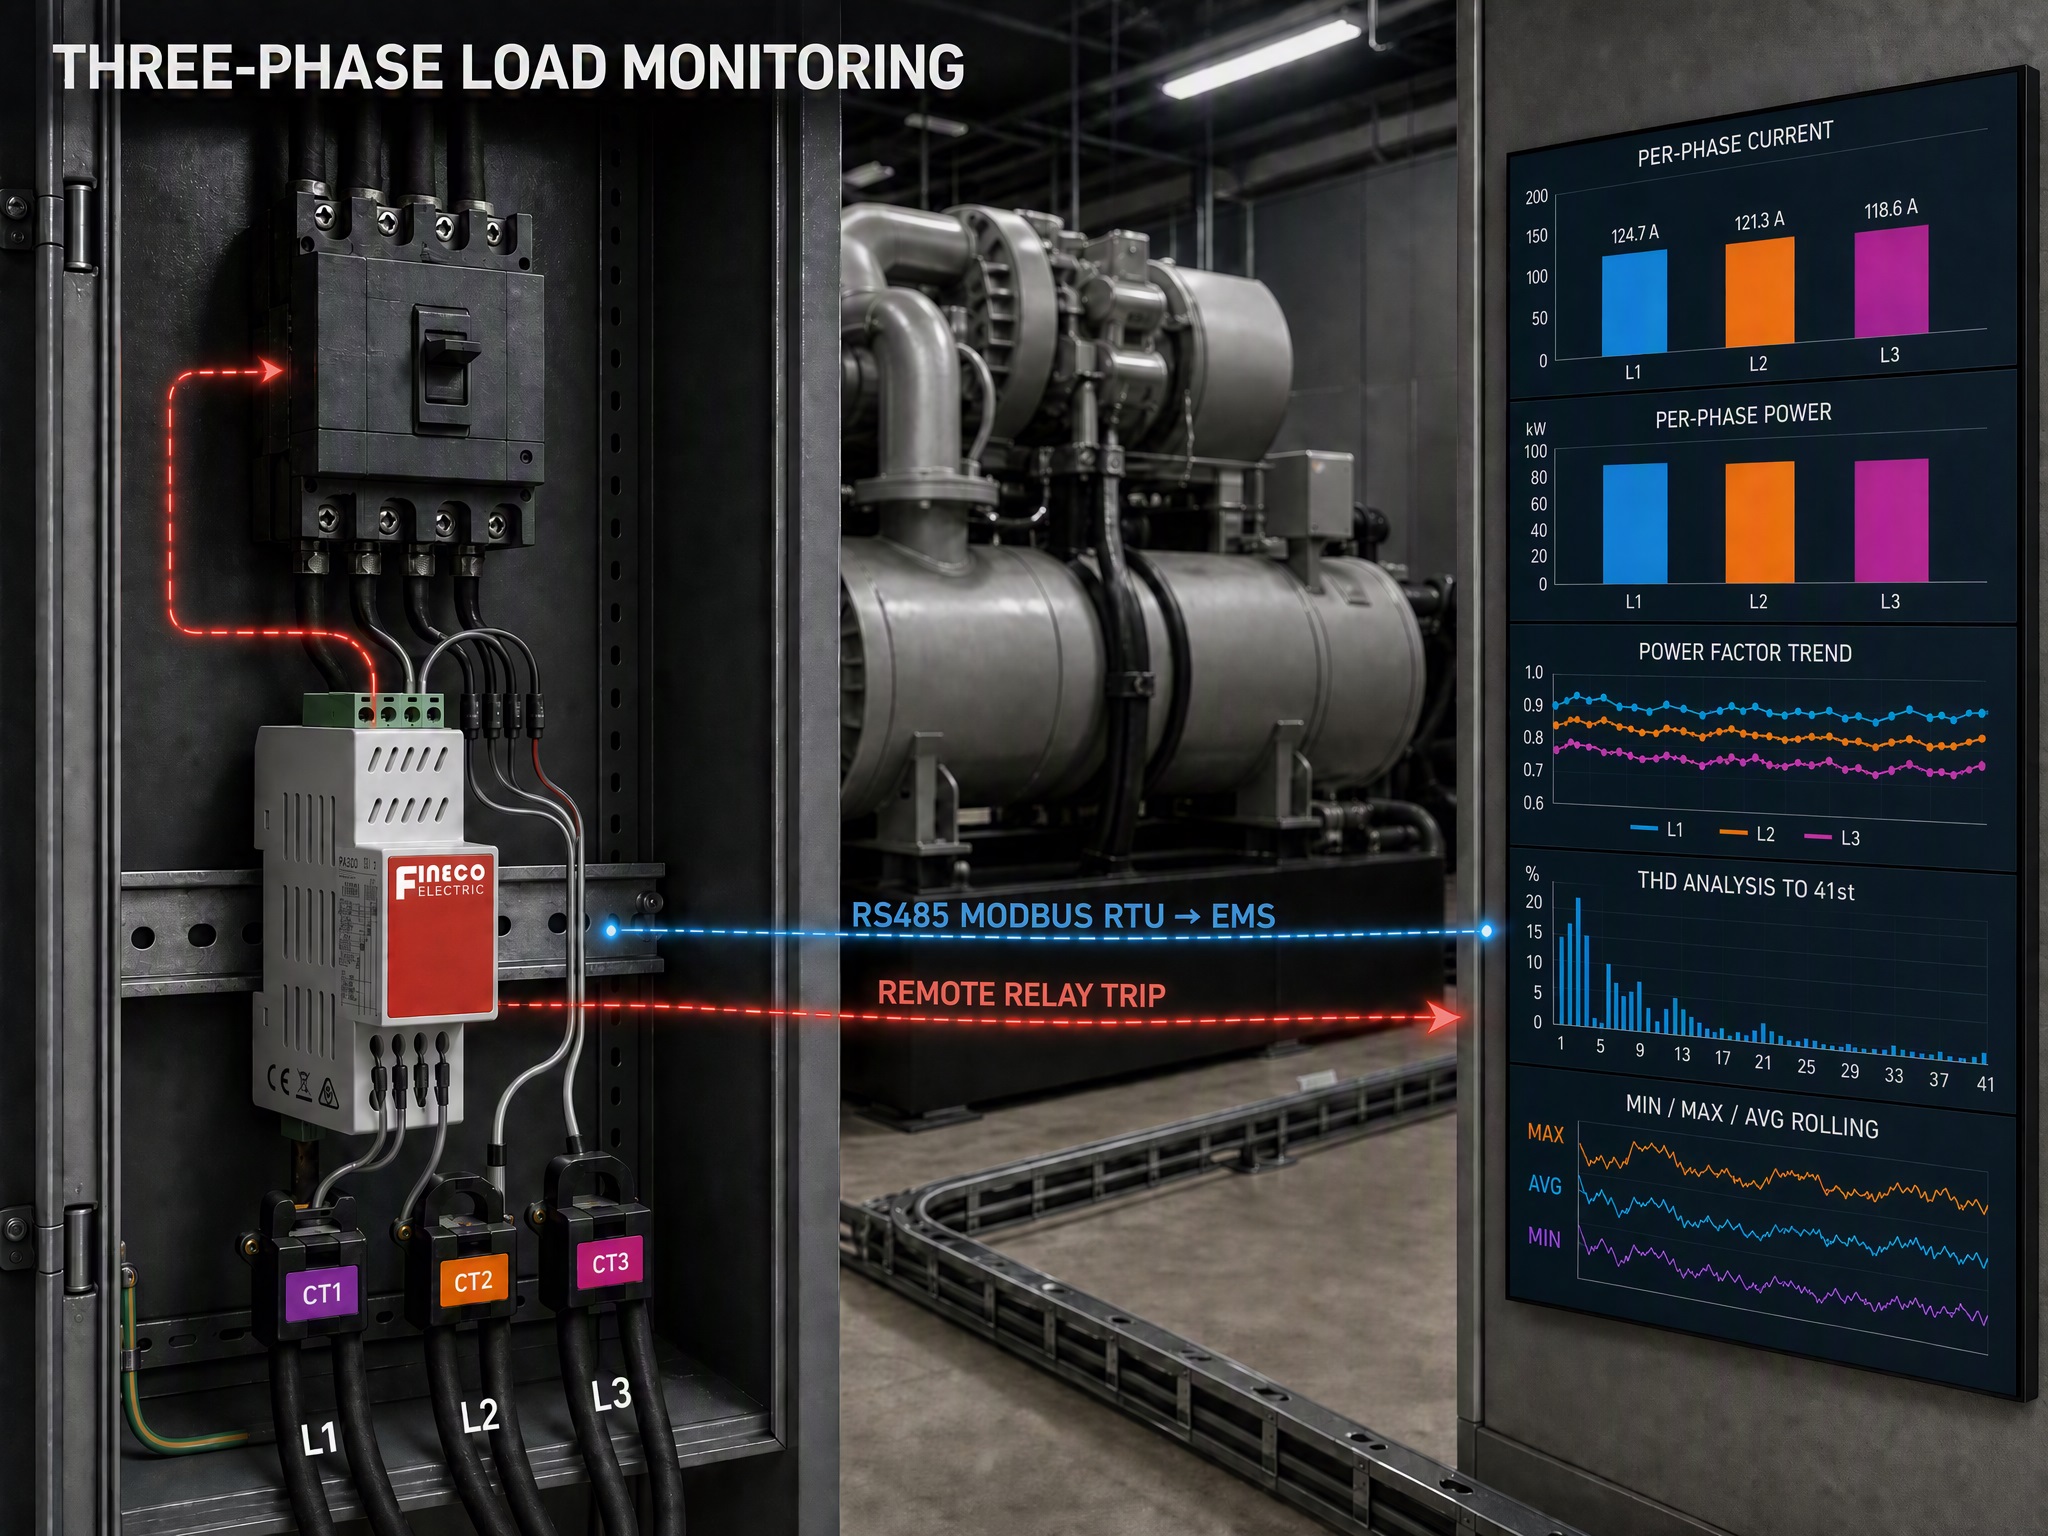Click the white L1 cable label
The width and height of the screenshot is (2048, 1536).
pyautogui.click(x=320, y=1440)
